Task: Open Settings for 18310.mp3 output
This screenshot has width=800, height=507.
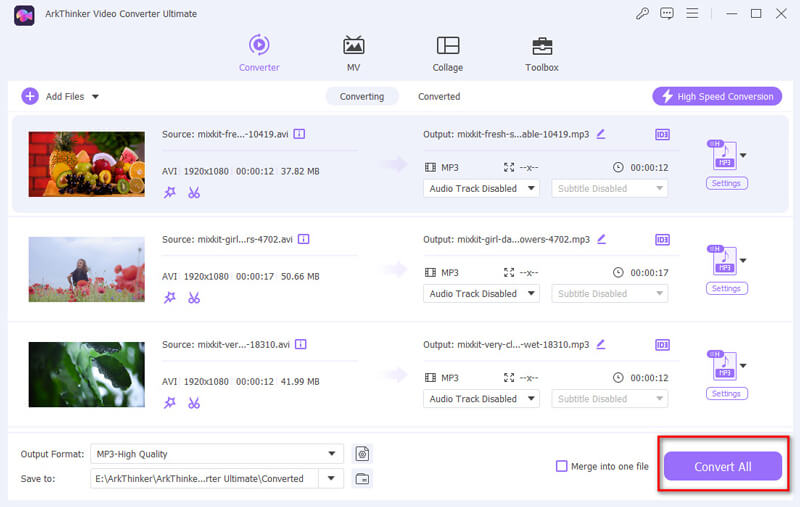Action: tap(727, 393)
